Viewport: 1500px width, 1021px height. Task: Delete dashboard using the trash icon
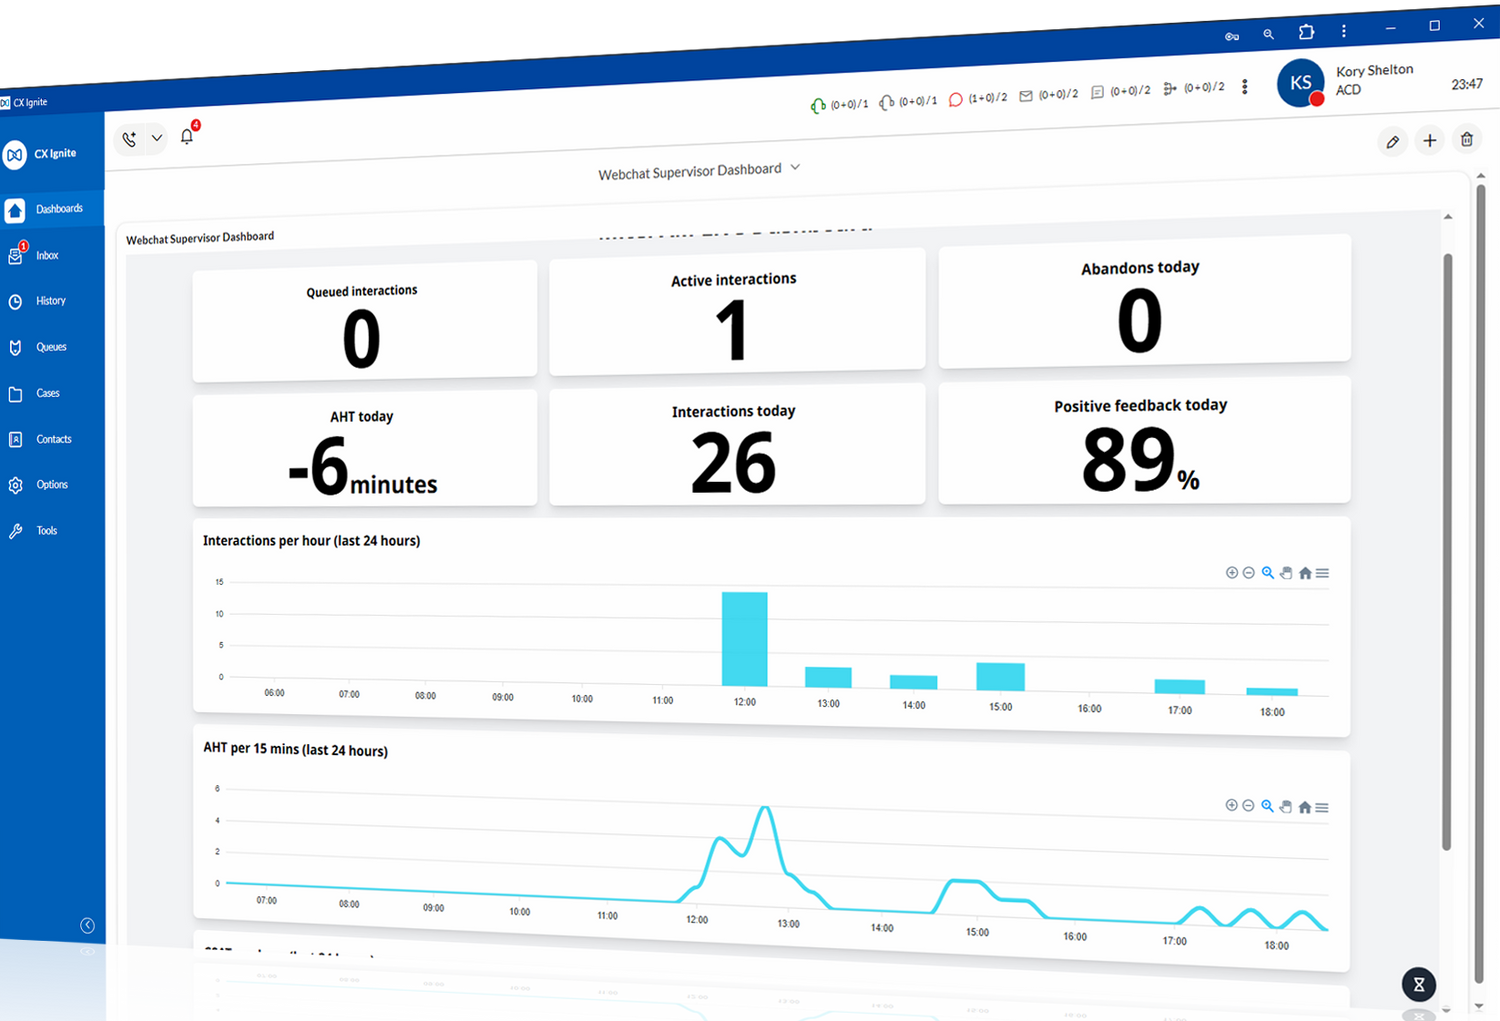[x=1467, y=140]
